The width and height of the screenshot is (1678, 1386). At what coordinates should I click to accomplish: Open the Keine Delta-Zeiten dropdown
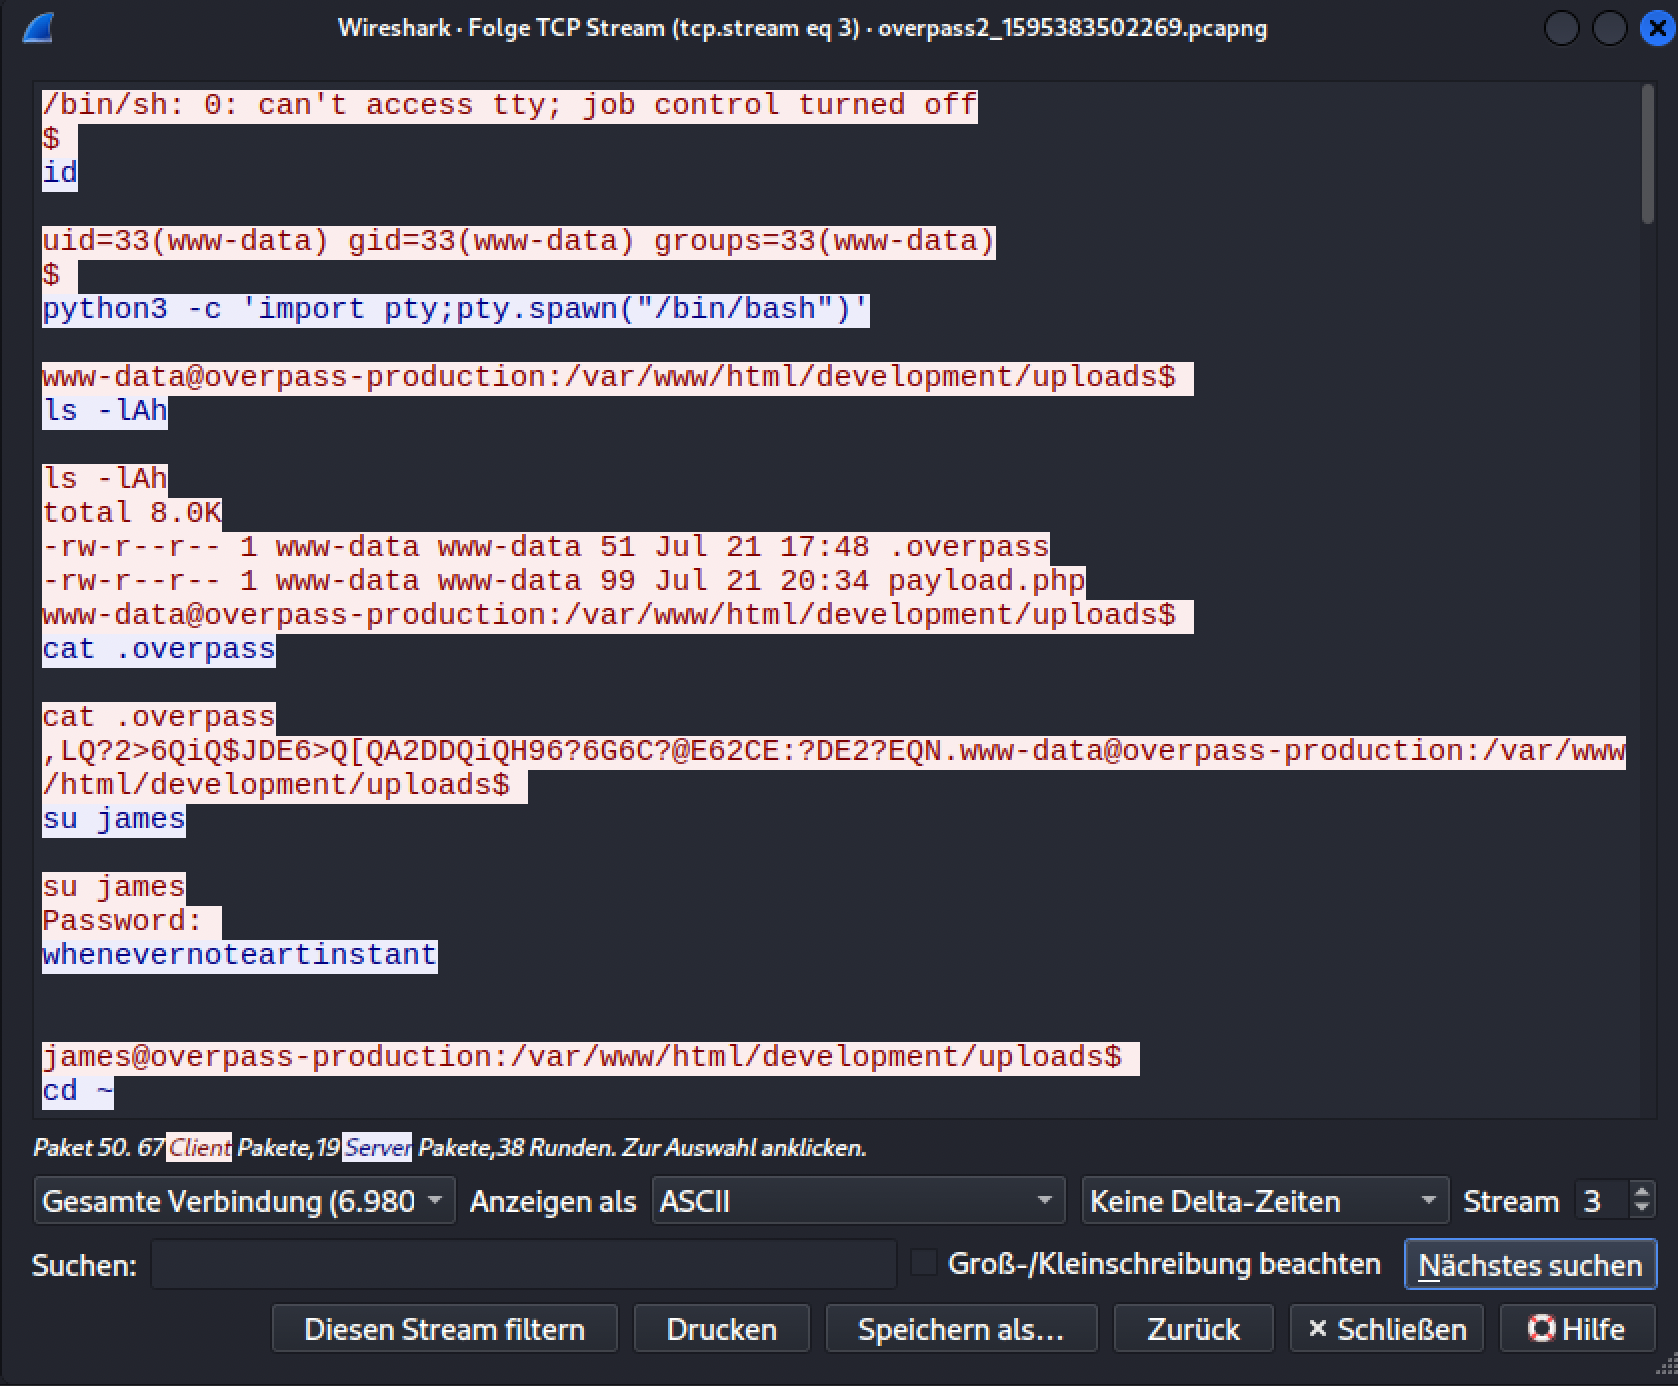(x=1265, y=1201)
